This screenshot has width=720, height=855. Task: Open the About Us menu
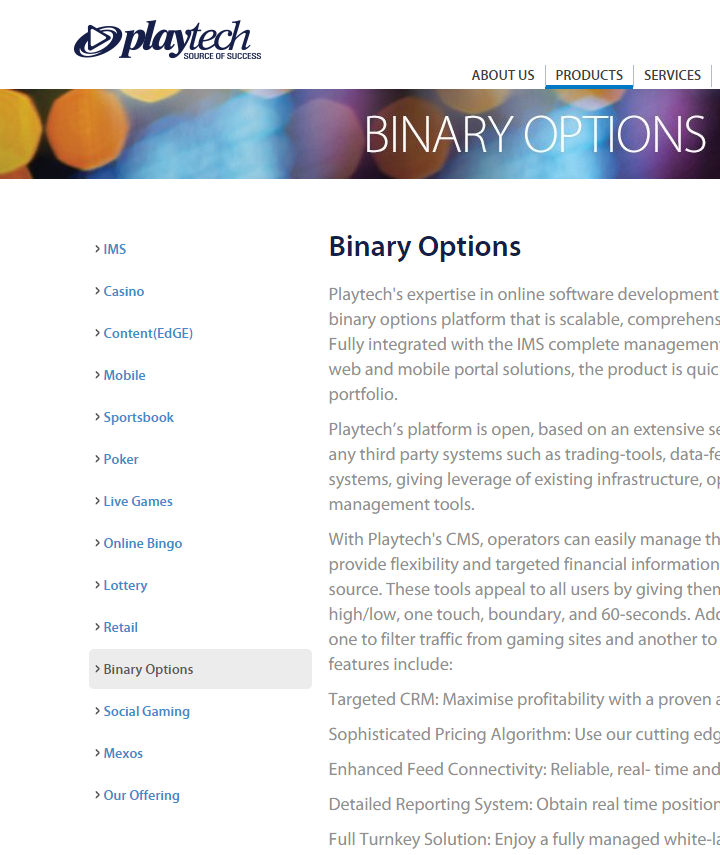503,75
